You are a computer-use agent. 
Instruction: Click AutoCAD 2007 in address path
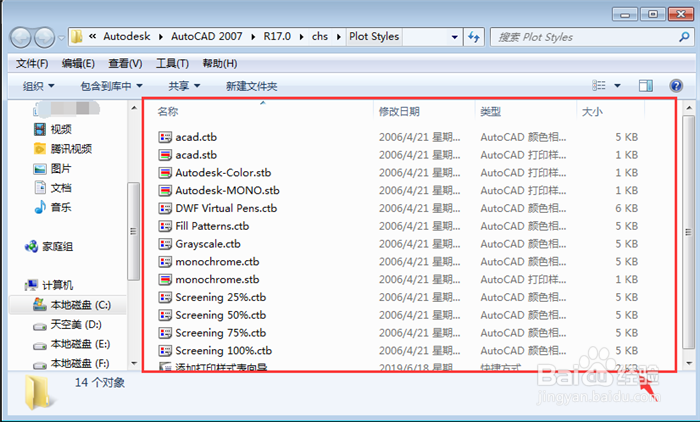coord(207,37)
